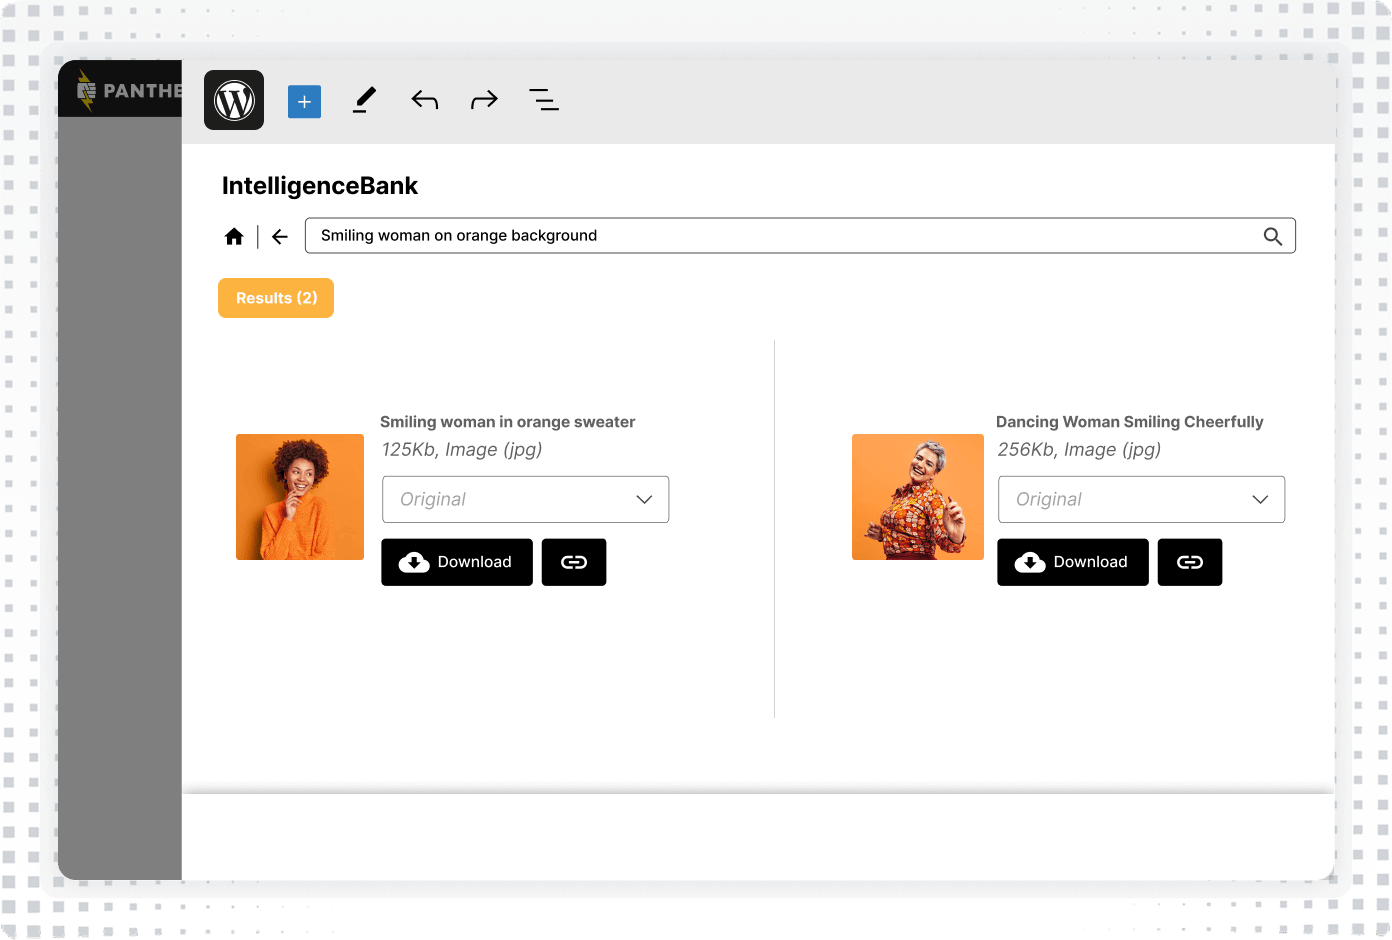
Task: Redo the last action
Action: [x=484, y=100]
